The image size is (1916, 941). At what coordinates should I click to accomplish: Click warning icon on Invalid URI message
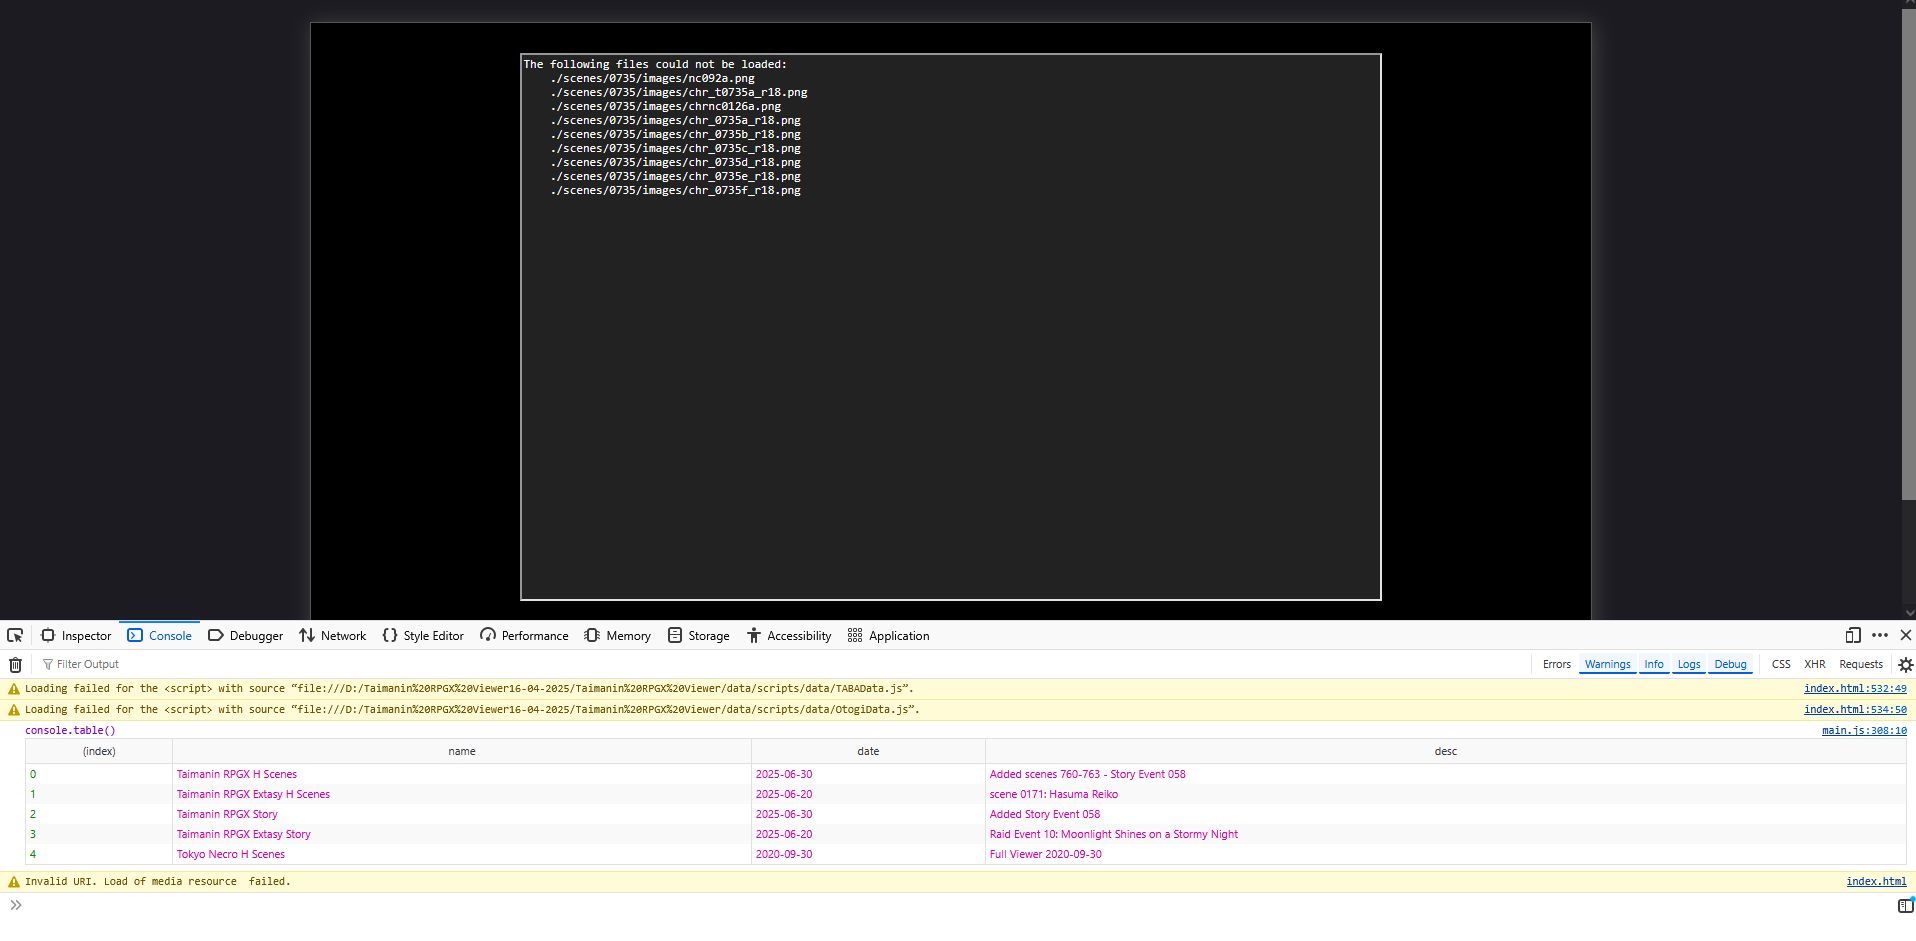pos(14,882)
